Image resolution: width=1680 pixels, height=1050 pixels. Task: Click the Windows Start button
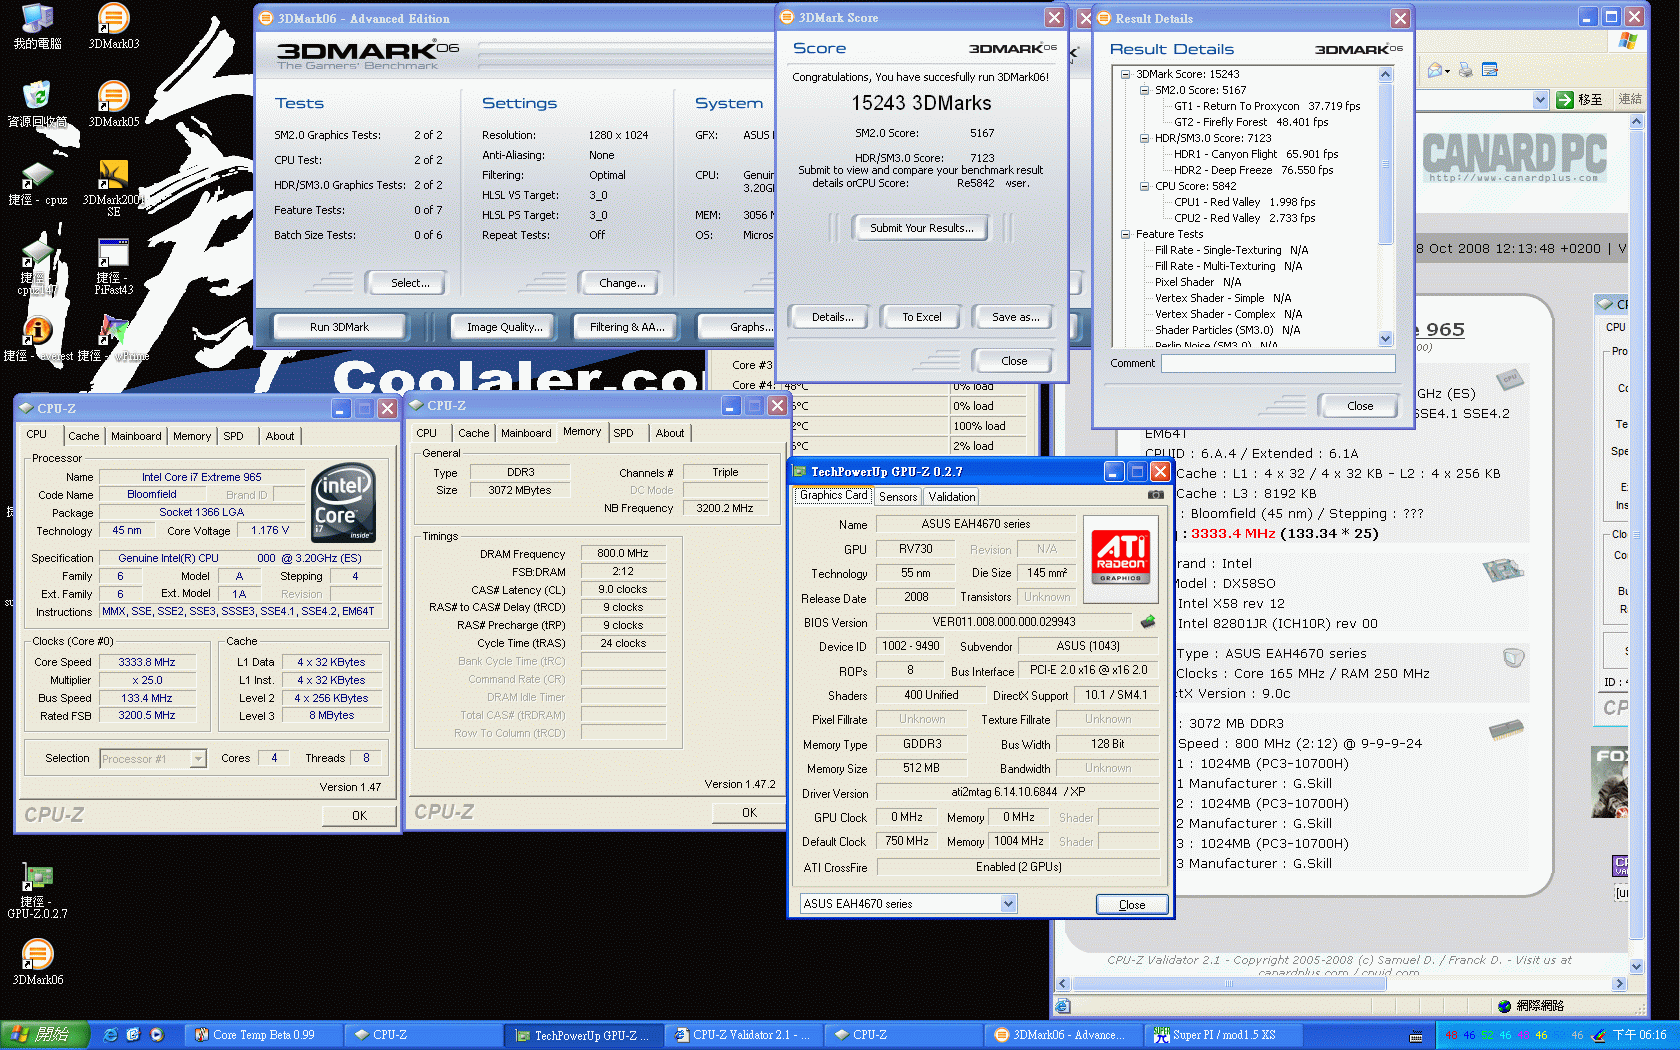click(x=45, y=1035)
